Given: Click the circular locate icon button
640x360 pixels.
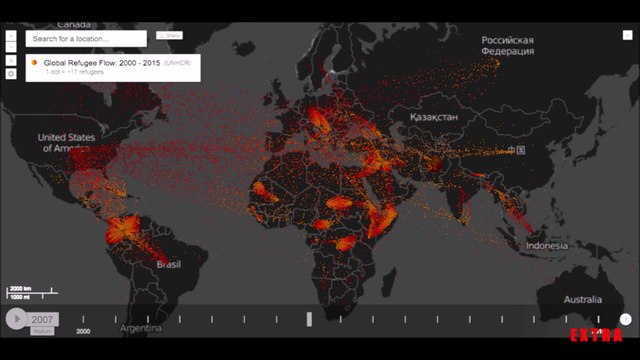Looking at the screenshot, I should coord(11,74).
